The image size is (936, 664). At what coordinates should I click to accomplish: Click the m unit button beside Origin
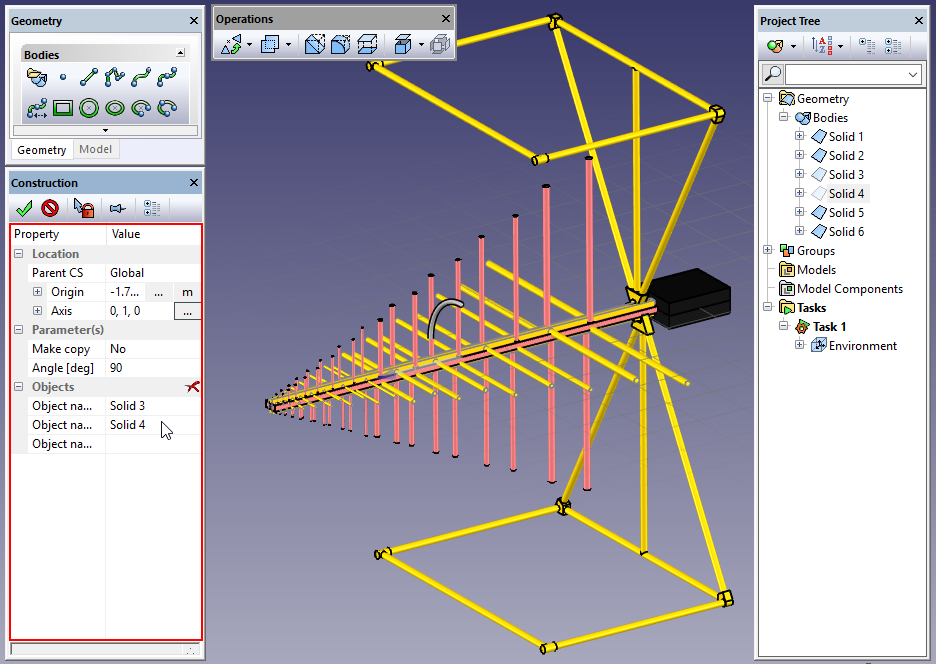[187, 292]
